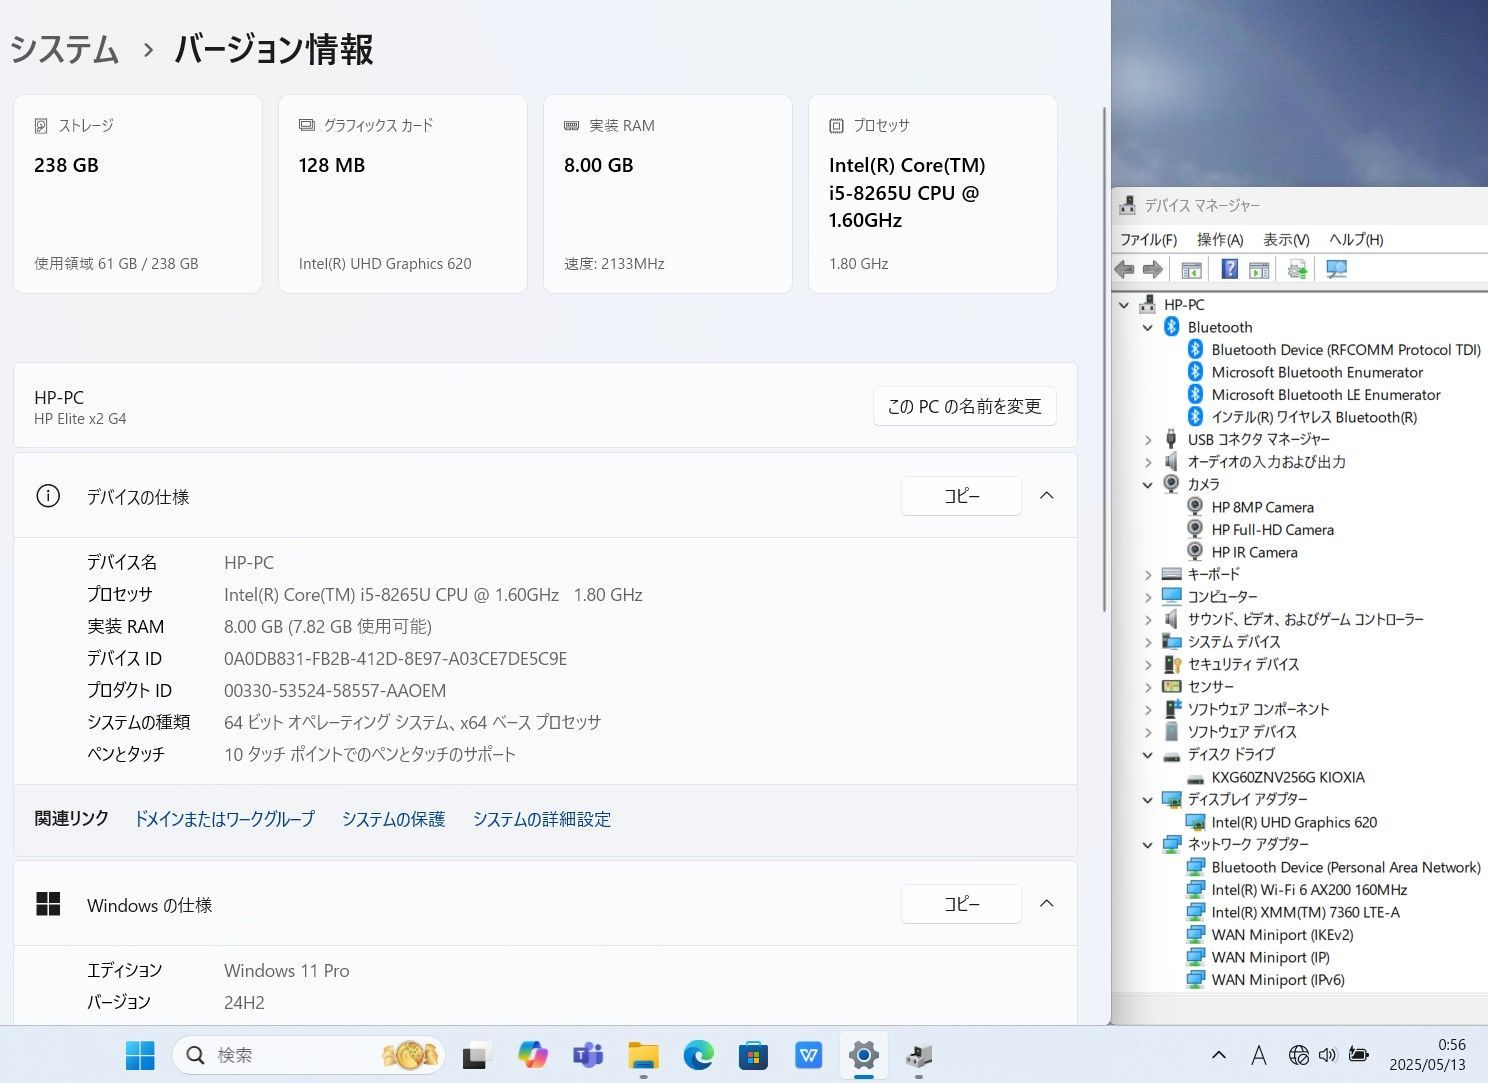Collapse the Windows の仕様 section chevron
Image resolution: width=1488 pixels, height=1083 pixels.
click(1047, 904)
